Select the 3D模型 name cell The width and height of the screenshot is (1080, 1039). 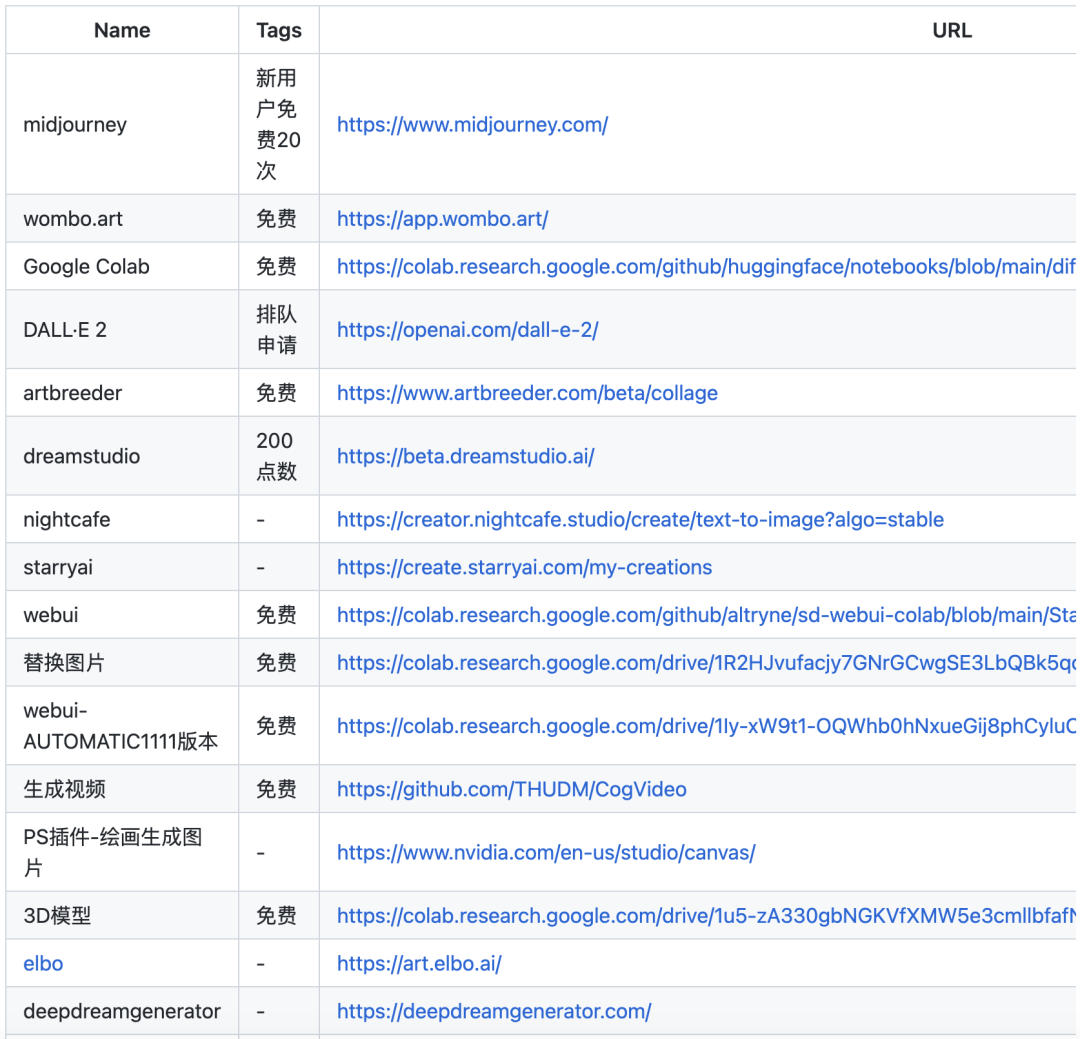123,916
